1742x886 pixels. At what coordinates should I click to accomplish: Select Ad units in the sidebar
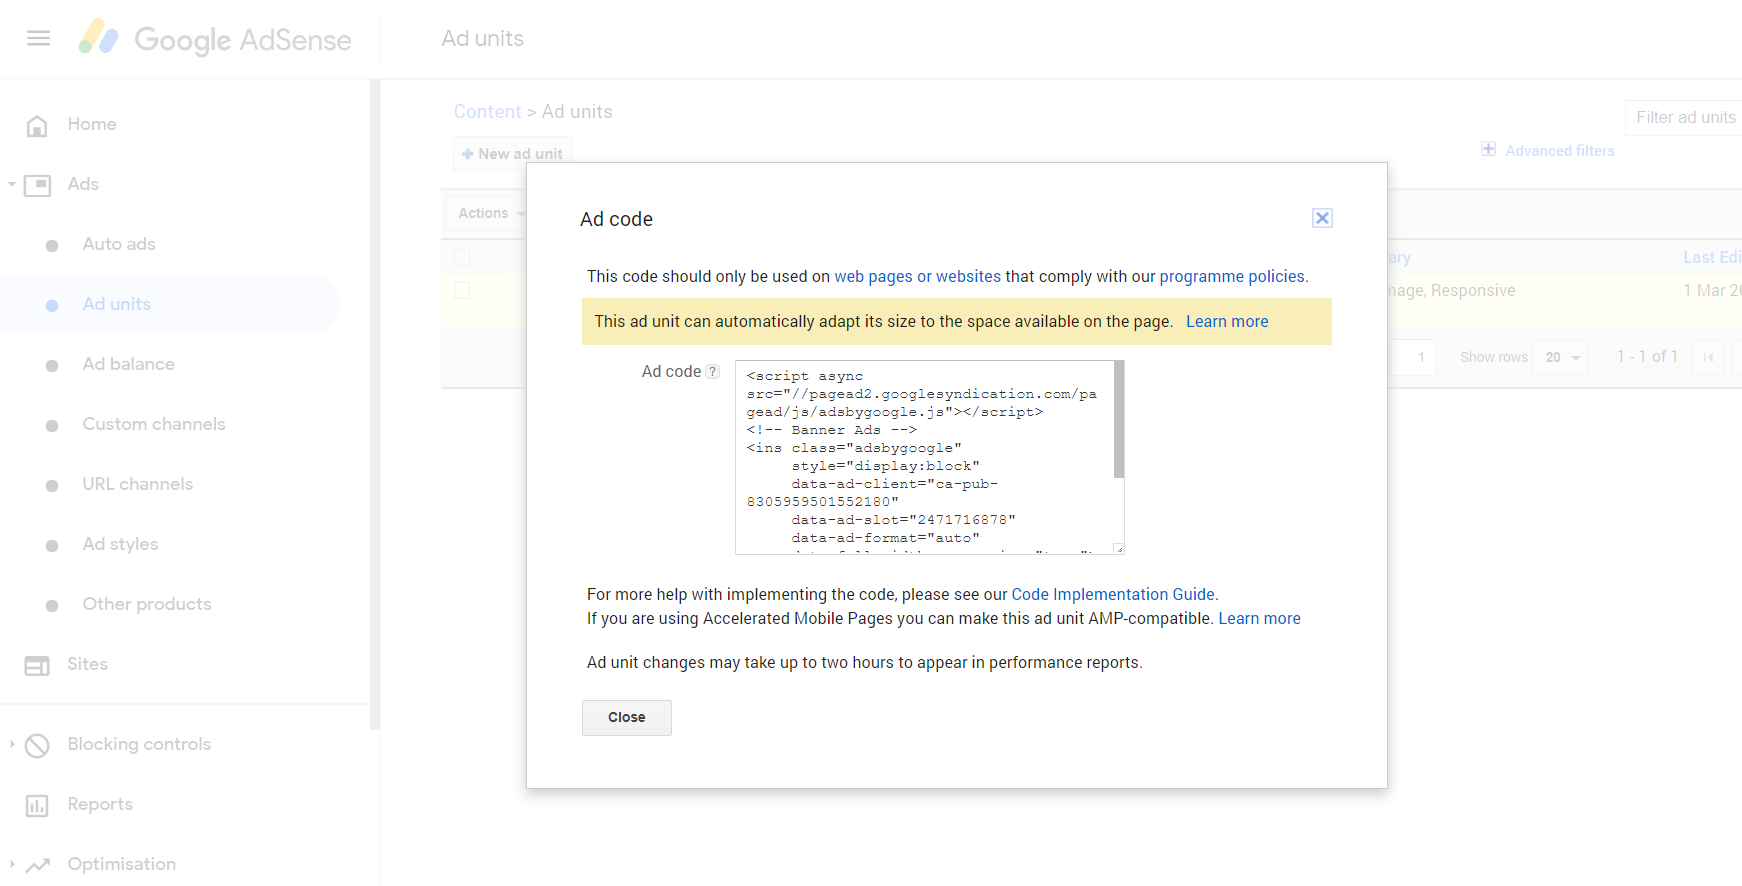click(117, 304)
